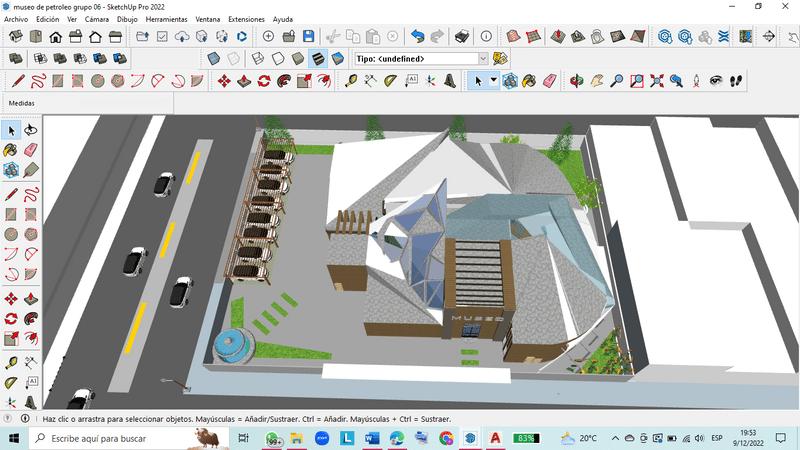The height and width of the screenshot is (450, 800).
Task: Select the Zoom Window tool
Action: click(637, 81)
